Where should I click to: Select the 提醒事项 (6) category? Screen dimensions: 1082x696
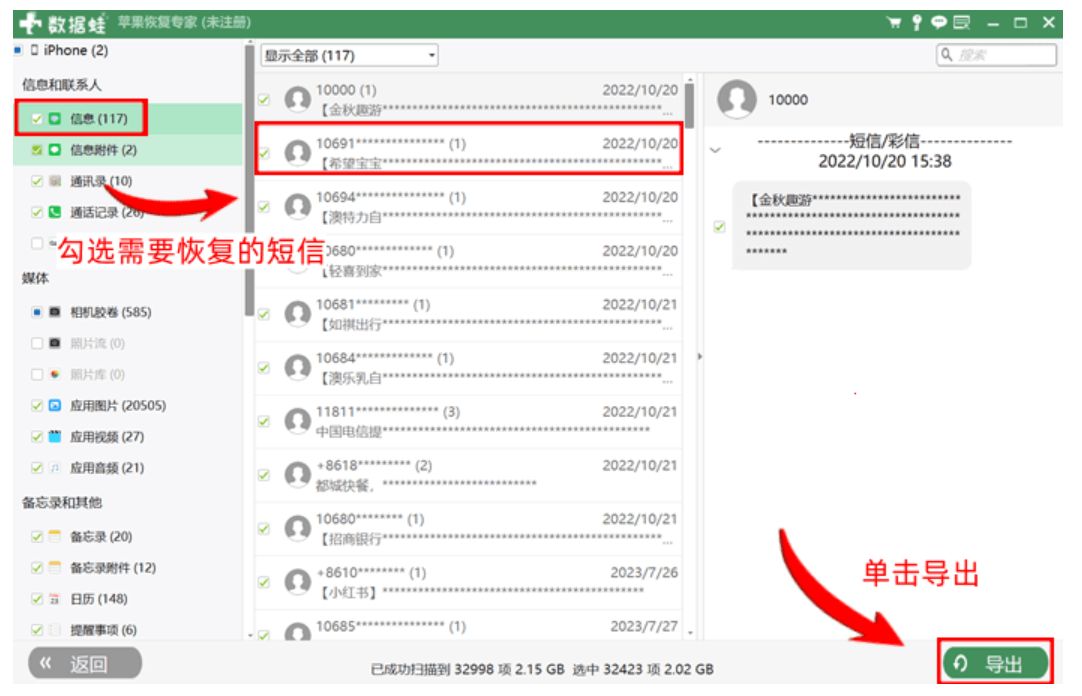[104, 630]
